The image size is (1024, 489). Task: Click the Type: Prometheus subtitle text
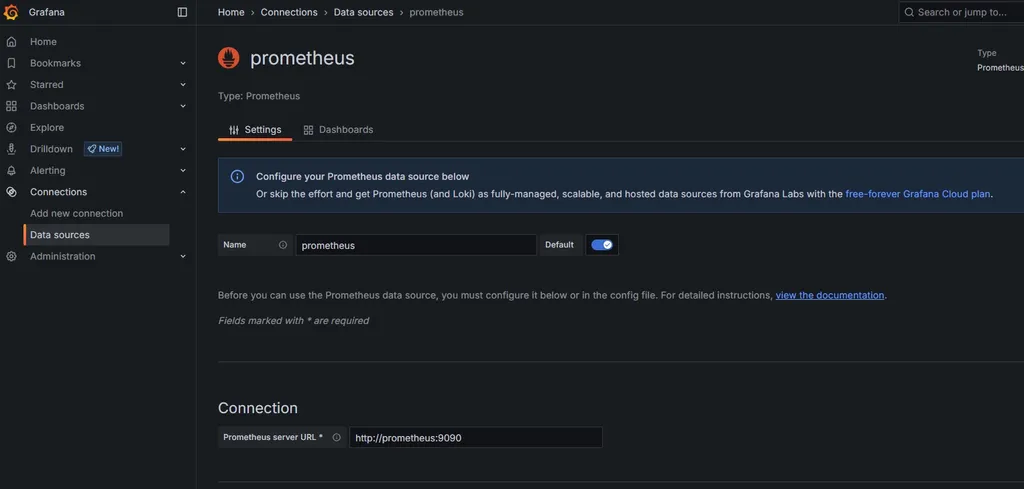pos(259,96)
